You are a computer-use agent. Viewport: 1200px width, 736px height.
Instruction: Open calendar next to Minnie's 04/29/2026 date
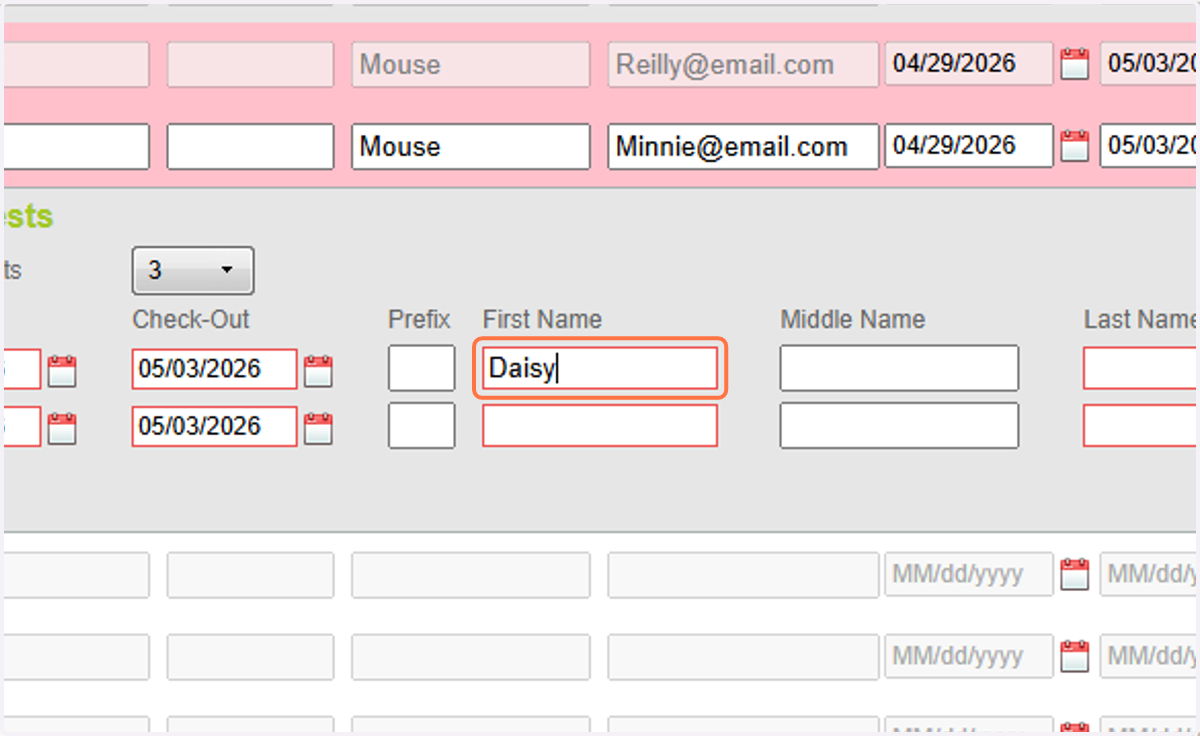click(1074, 146)
